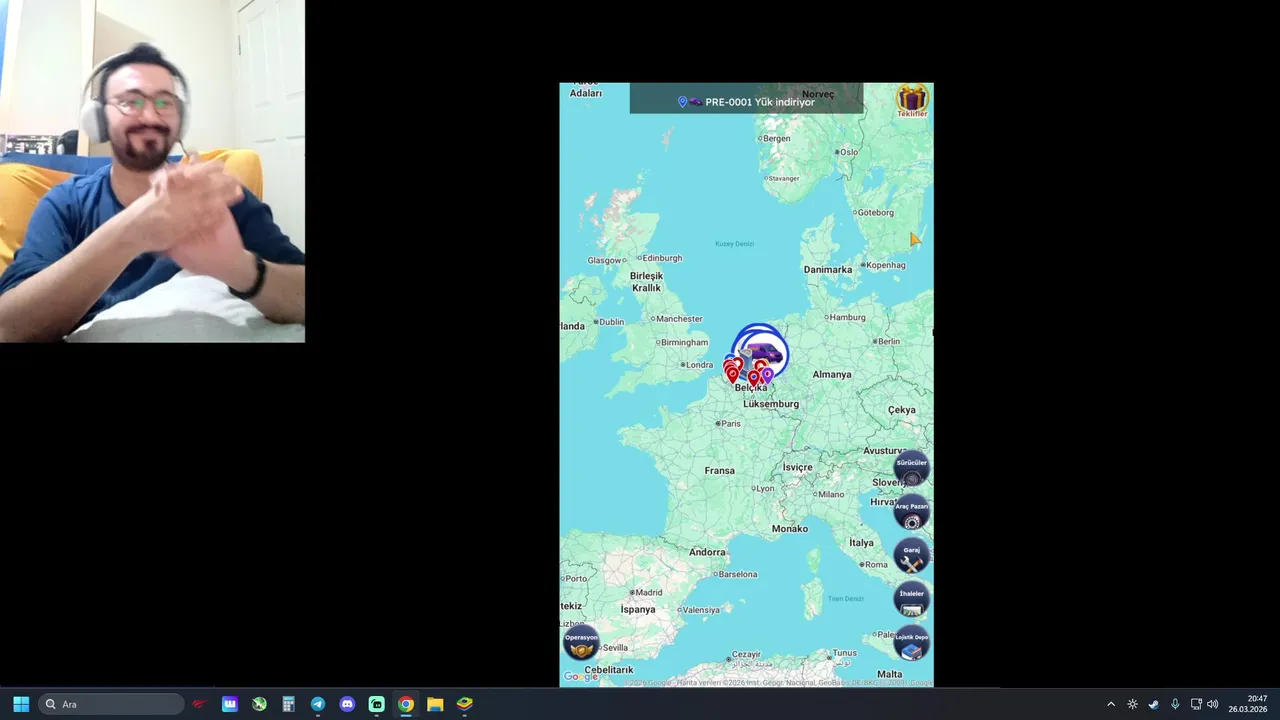Open File Explorer from the taskbar
The height and width of the screenshot is (720, 1280).
(x=435, y=704)
